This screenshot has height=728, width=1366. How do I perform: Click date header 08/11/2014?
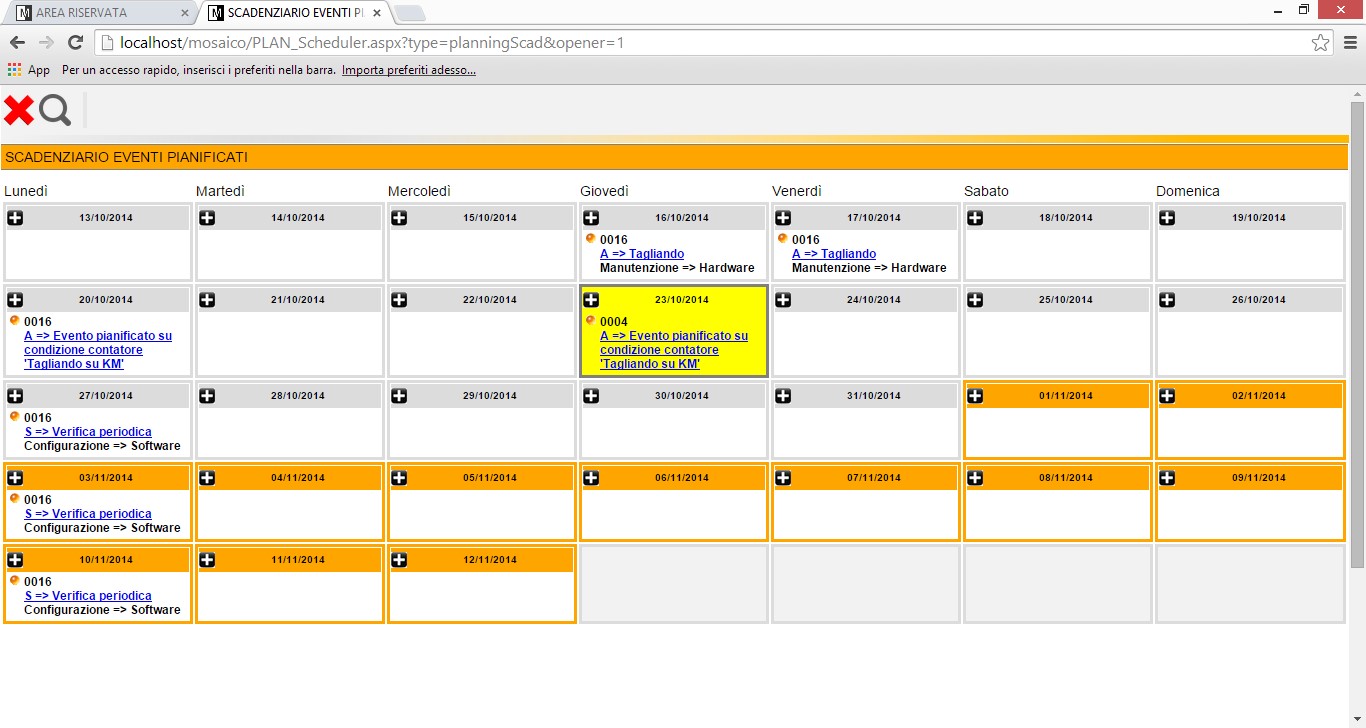point(1066,478)
